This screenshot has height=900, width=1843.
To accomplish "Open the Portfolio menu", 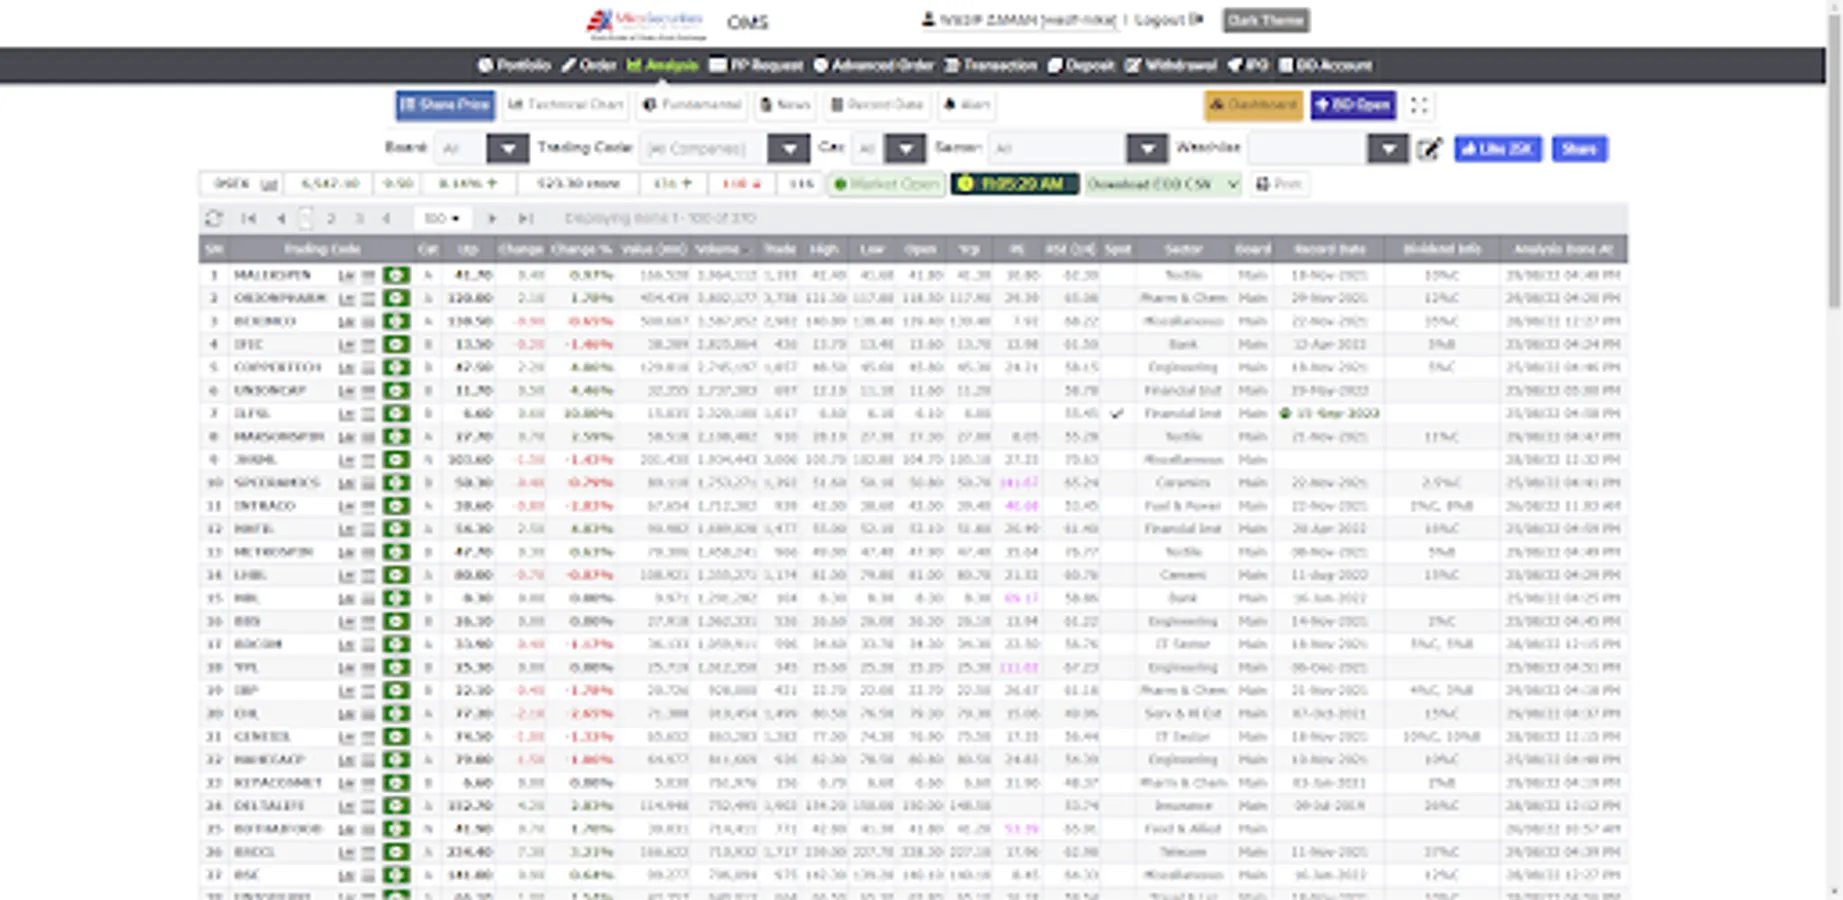I will (x=515, y=65).
